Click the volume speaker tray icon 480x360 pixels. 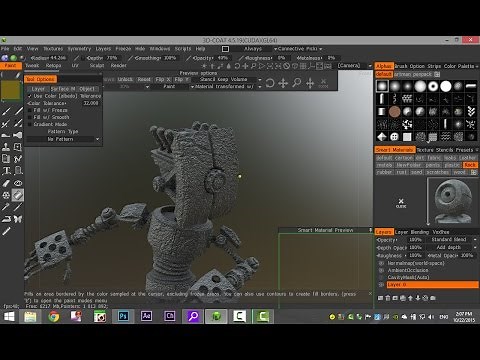click(431, 317)
